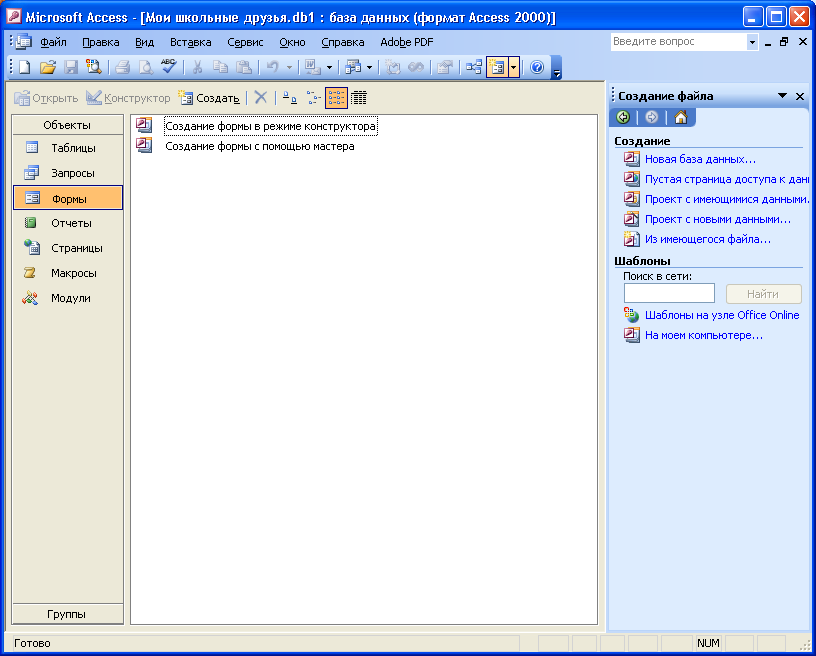This screenshot has width=816, height=656.
Task: Select the Макросы object category
Action: (x=68, y=273)
